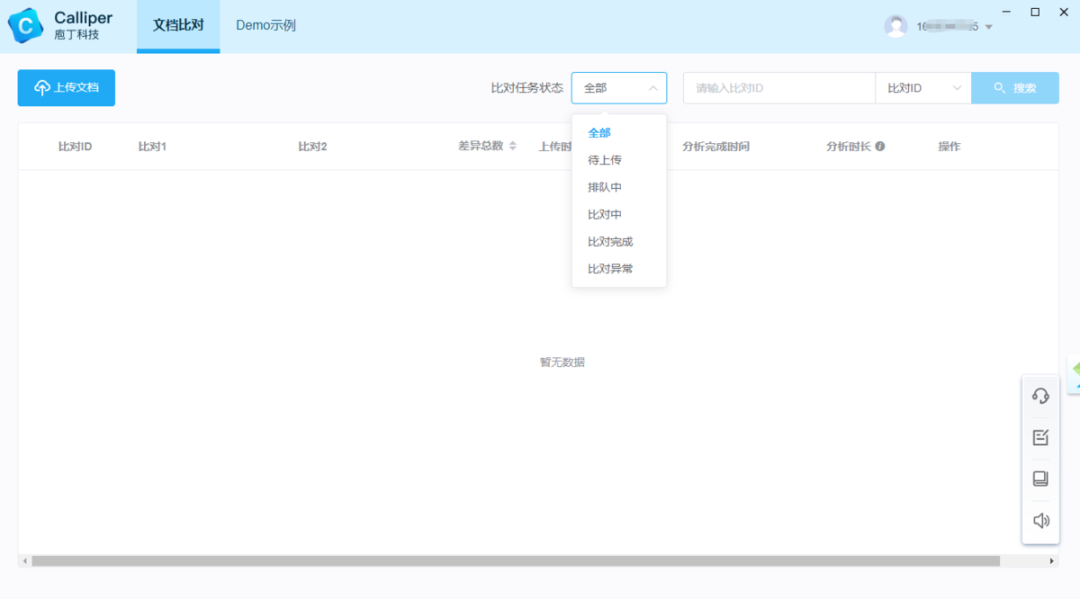The image size is (1080, 599).
Task: Click the 暂无数据 empty message
Action: click(562, 362)
